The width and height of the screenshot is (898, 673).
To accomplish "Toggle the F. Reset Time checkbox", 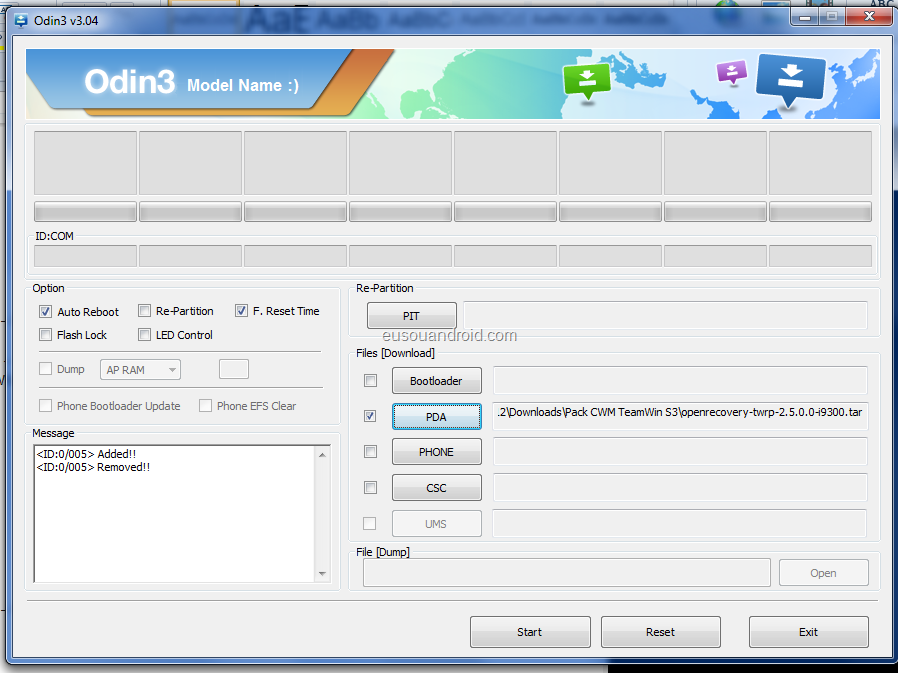I will tap(241, 311).
